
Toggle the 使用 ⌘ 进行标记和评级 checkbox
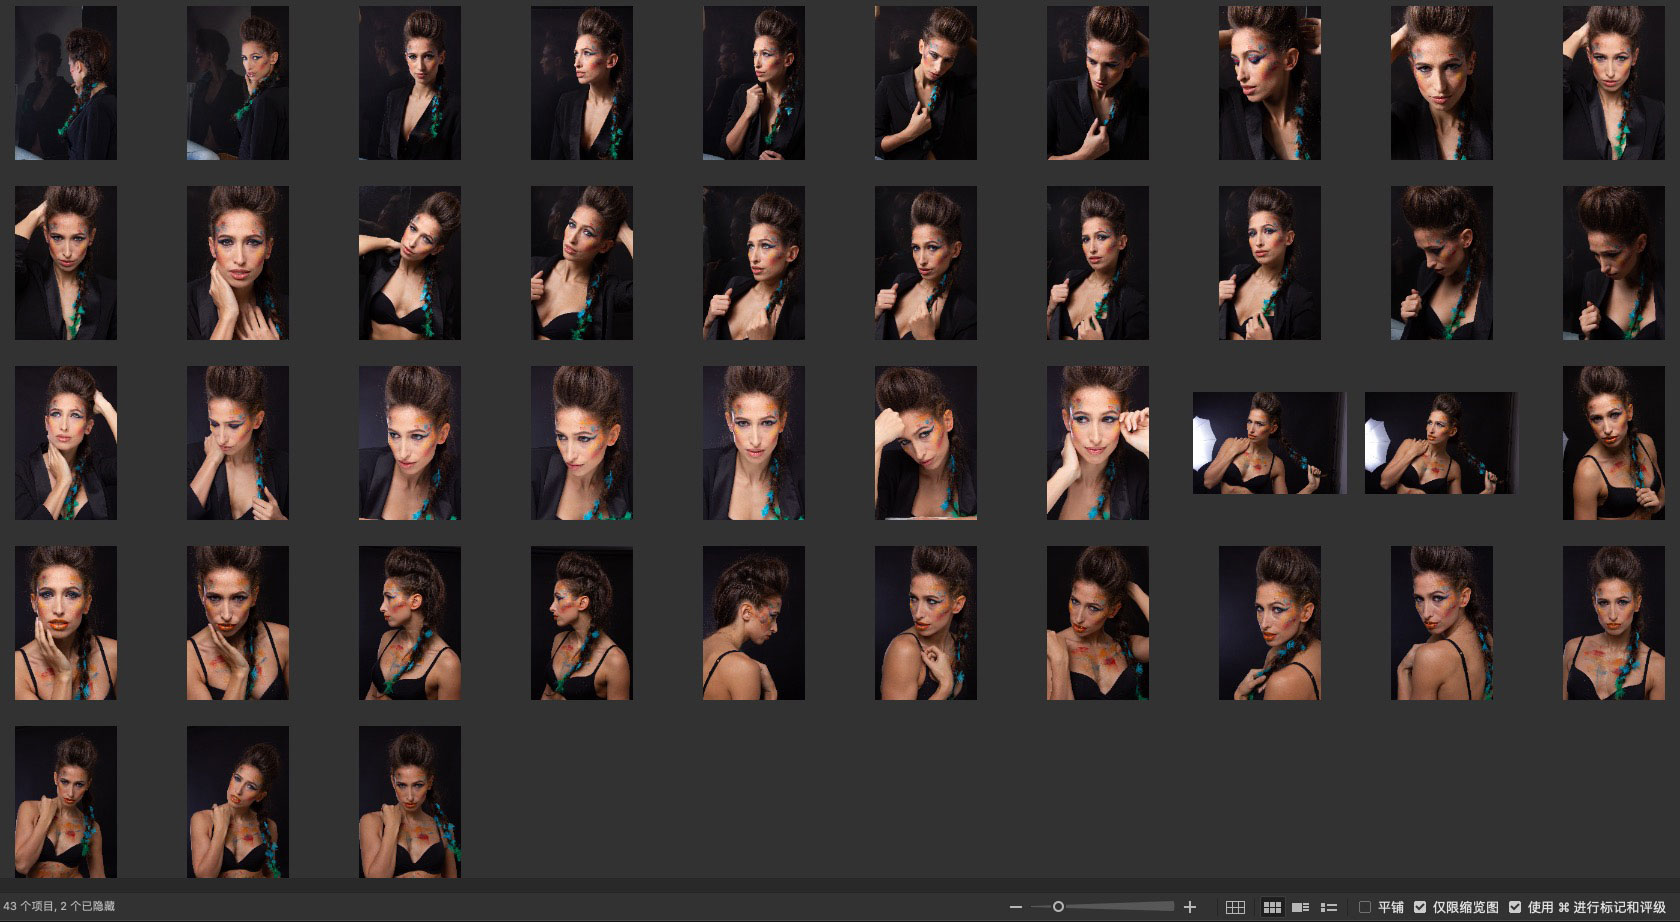pyautogui.click(x=1515, y=907)
